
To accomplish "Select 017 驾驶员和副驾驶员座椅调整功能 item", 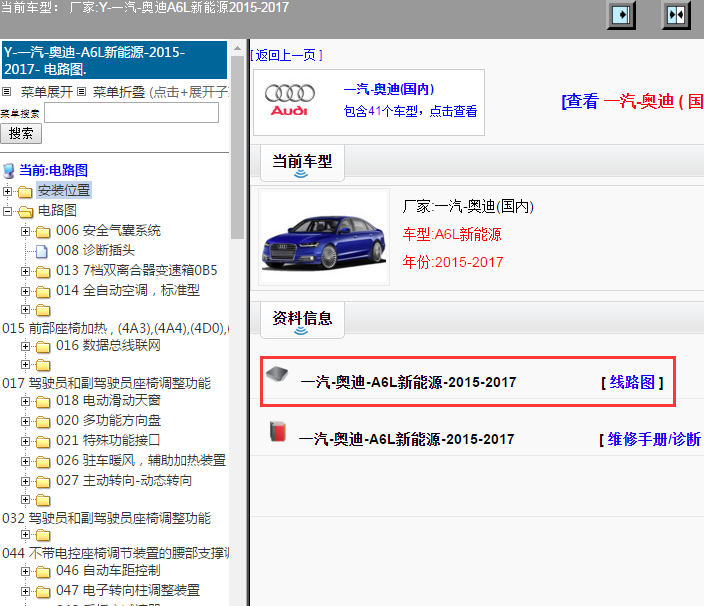I will tap(106, 383).
